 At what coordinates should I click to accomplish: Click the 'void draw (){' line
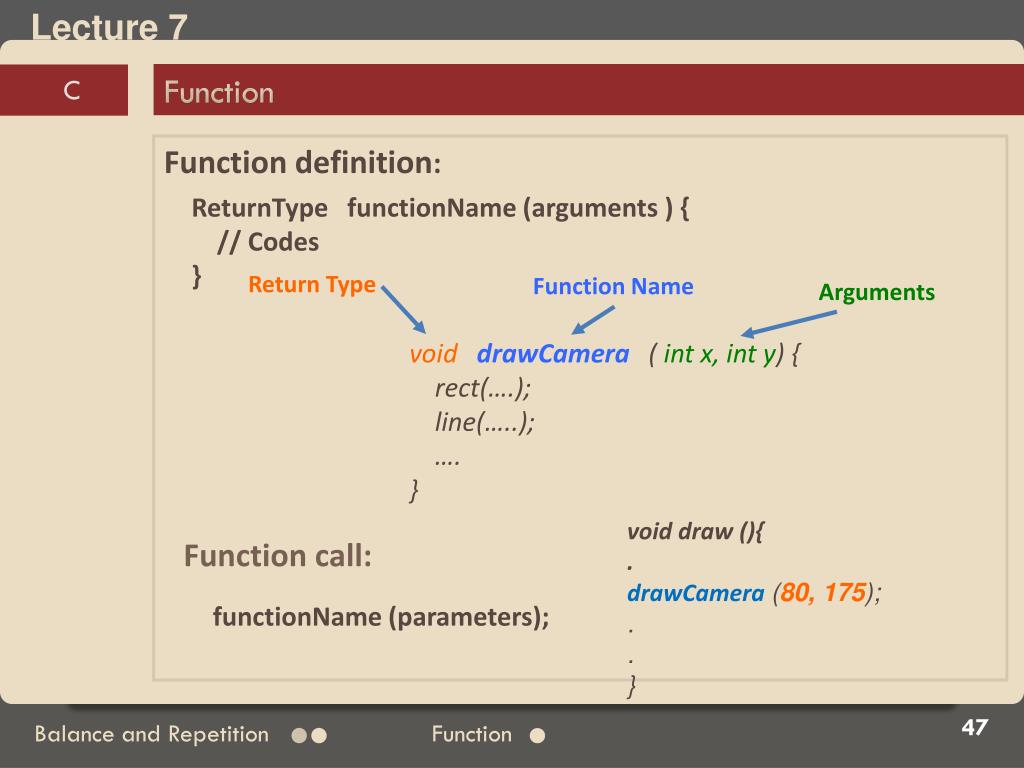(x=695, y=532)
